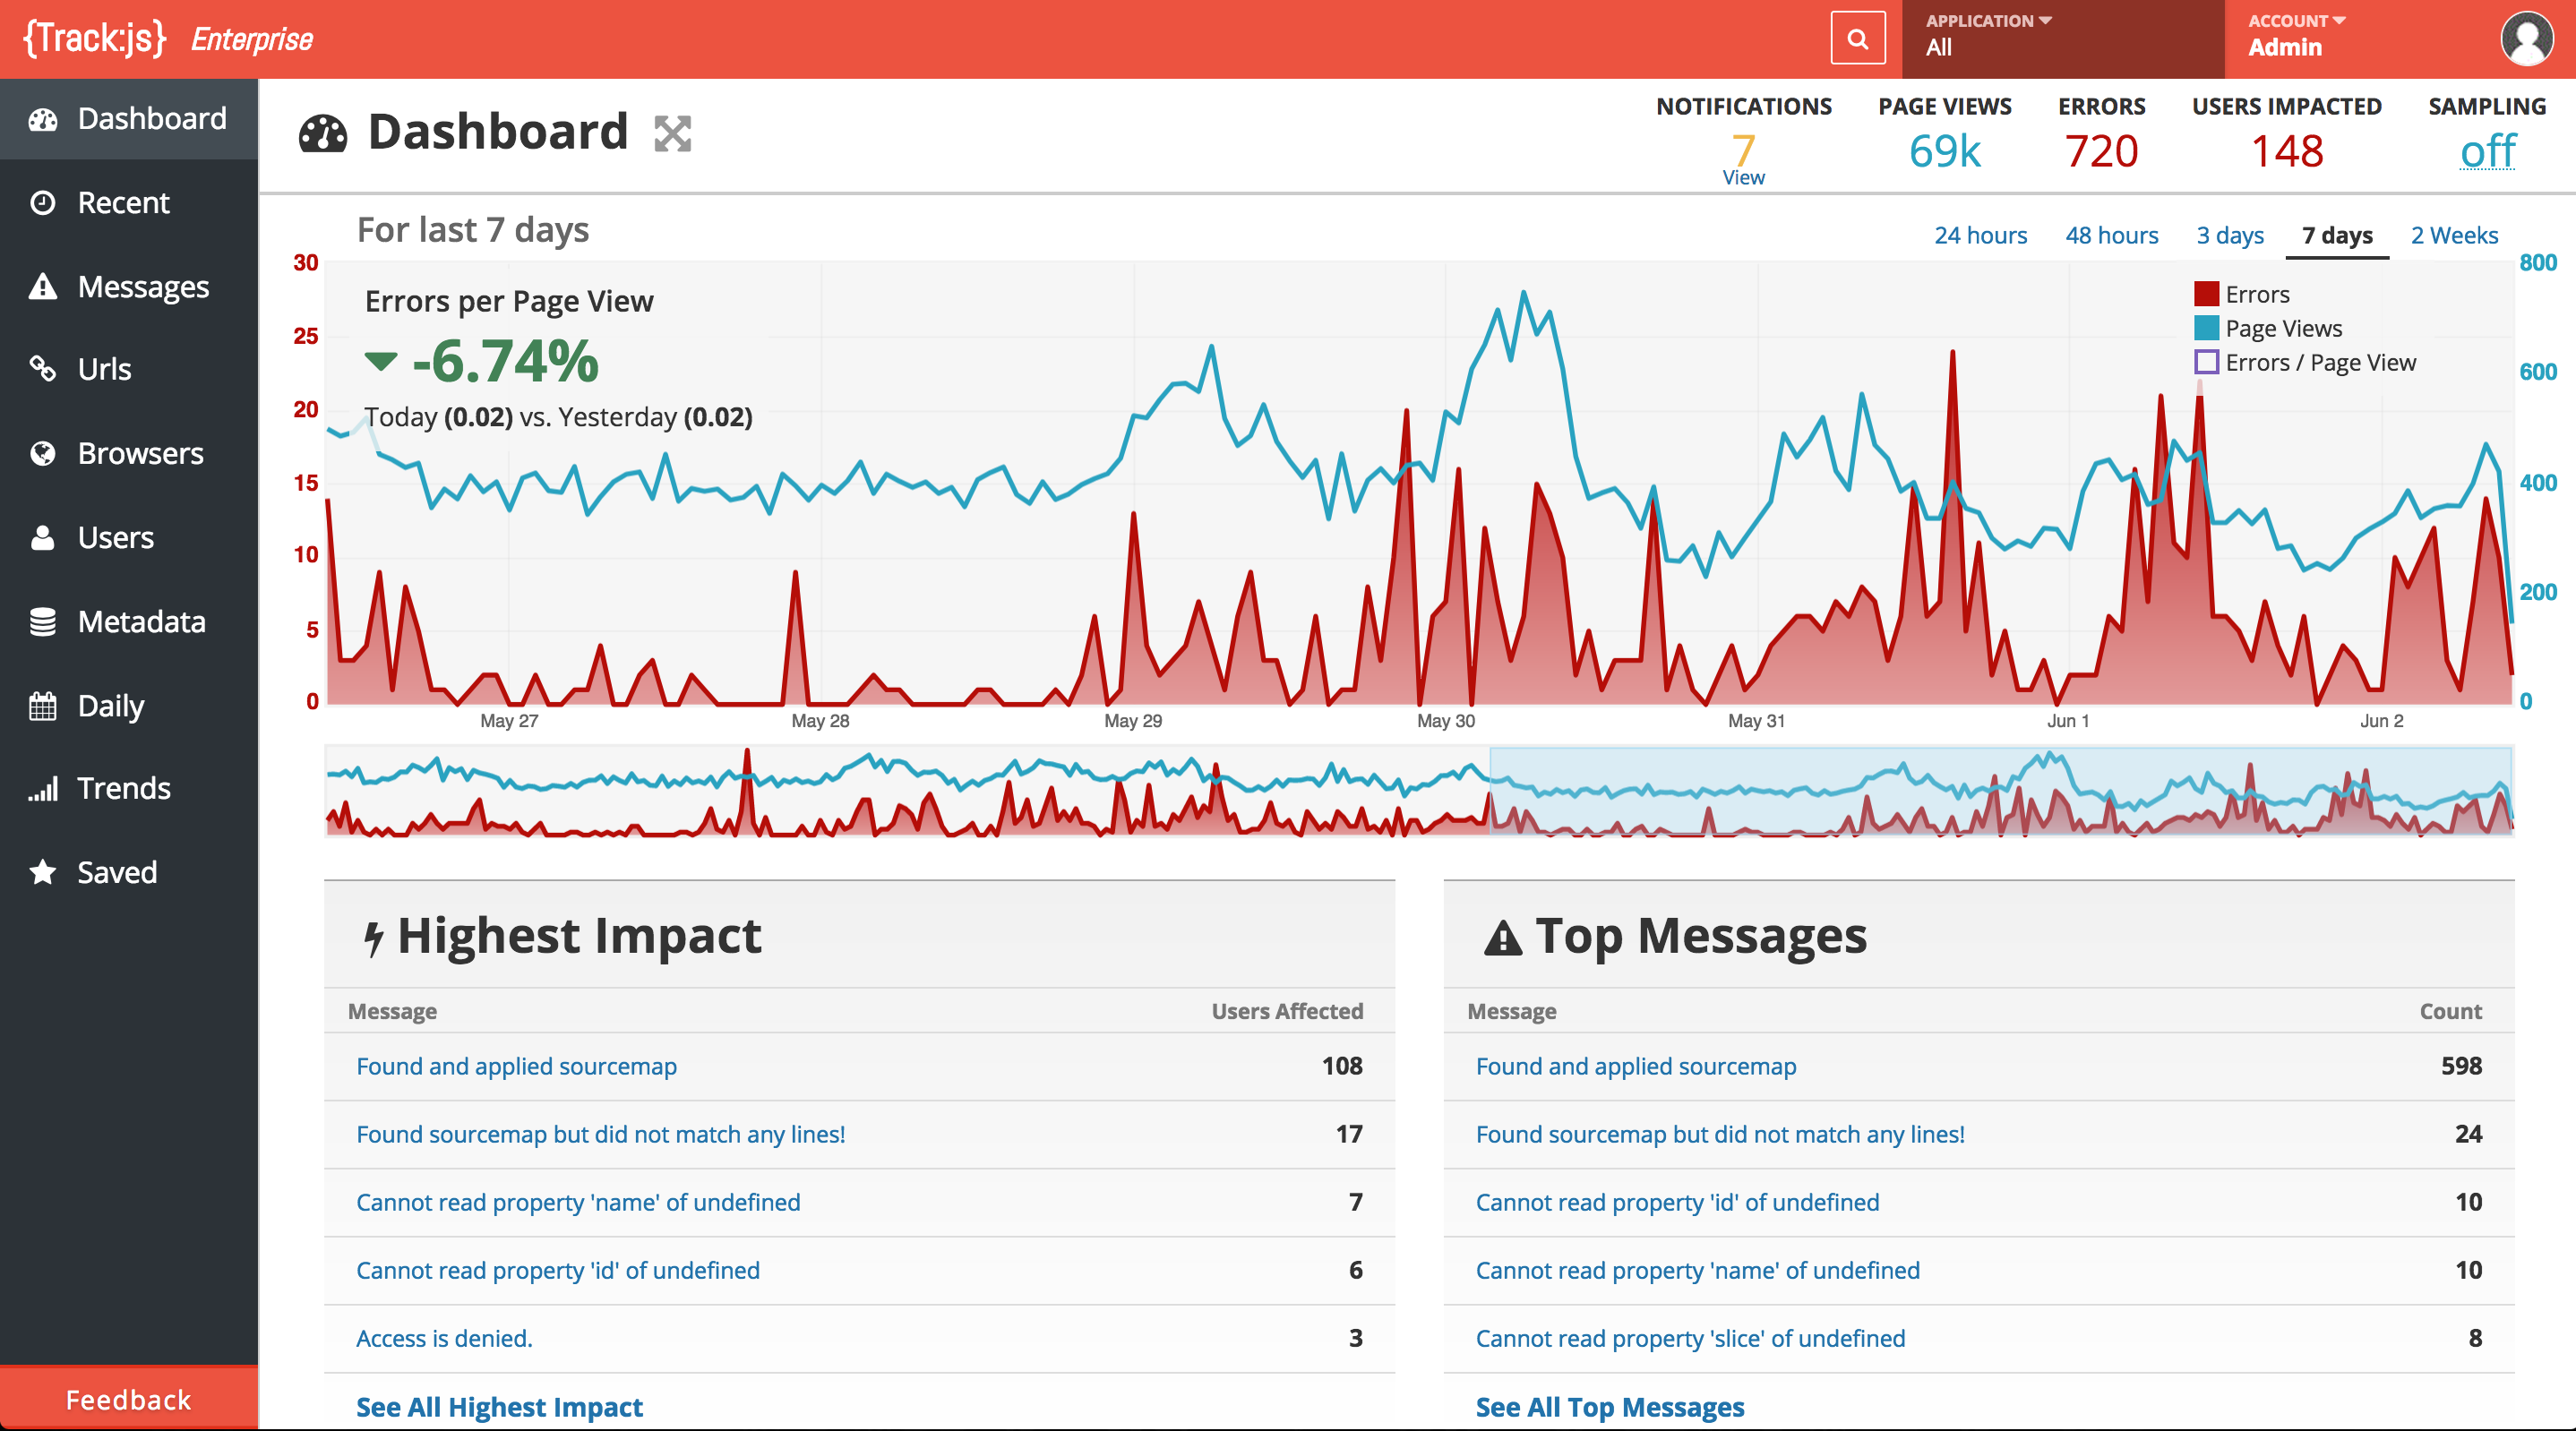Image resolution: width=2576 pixels, height=1431 pixels.
Task: Enable Errors / Page View legend checkbox
Action: [2206, 362]
